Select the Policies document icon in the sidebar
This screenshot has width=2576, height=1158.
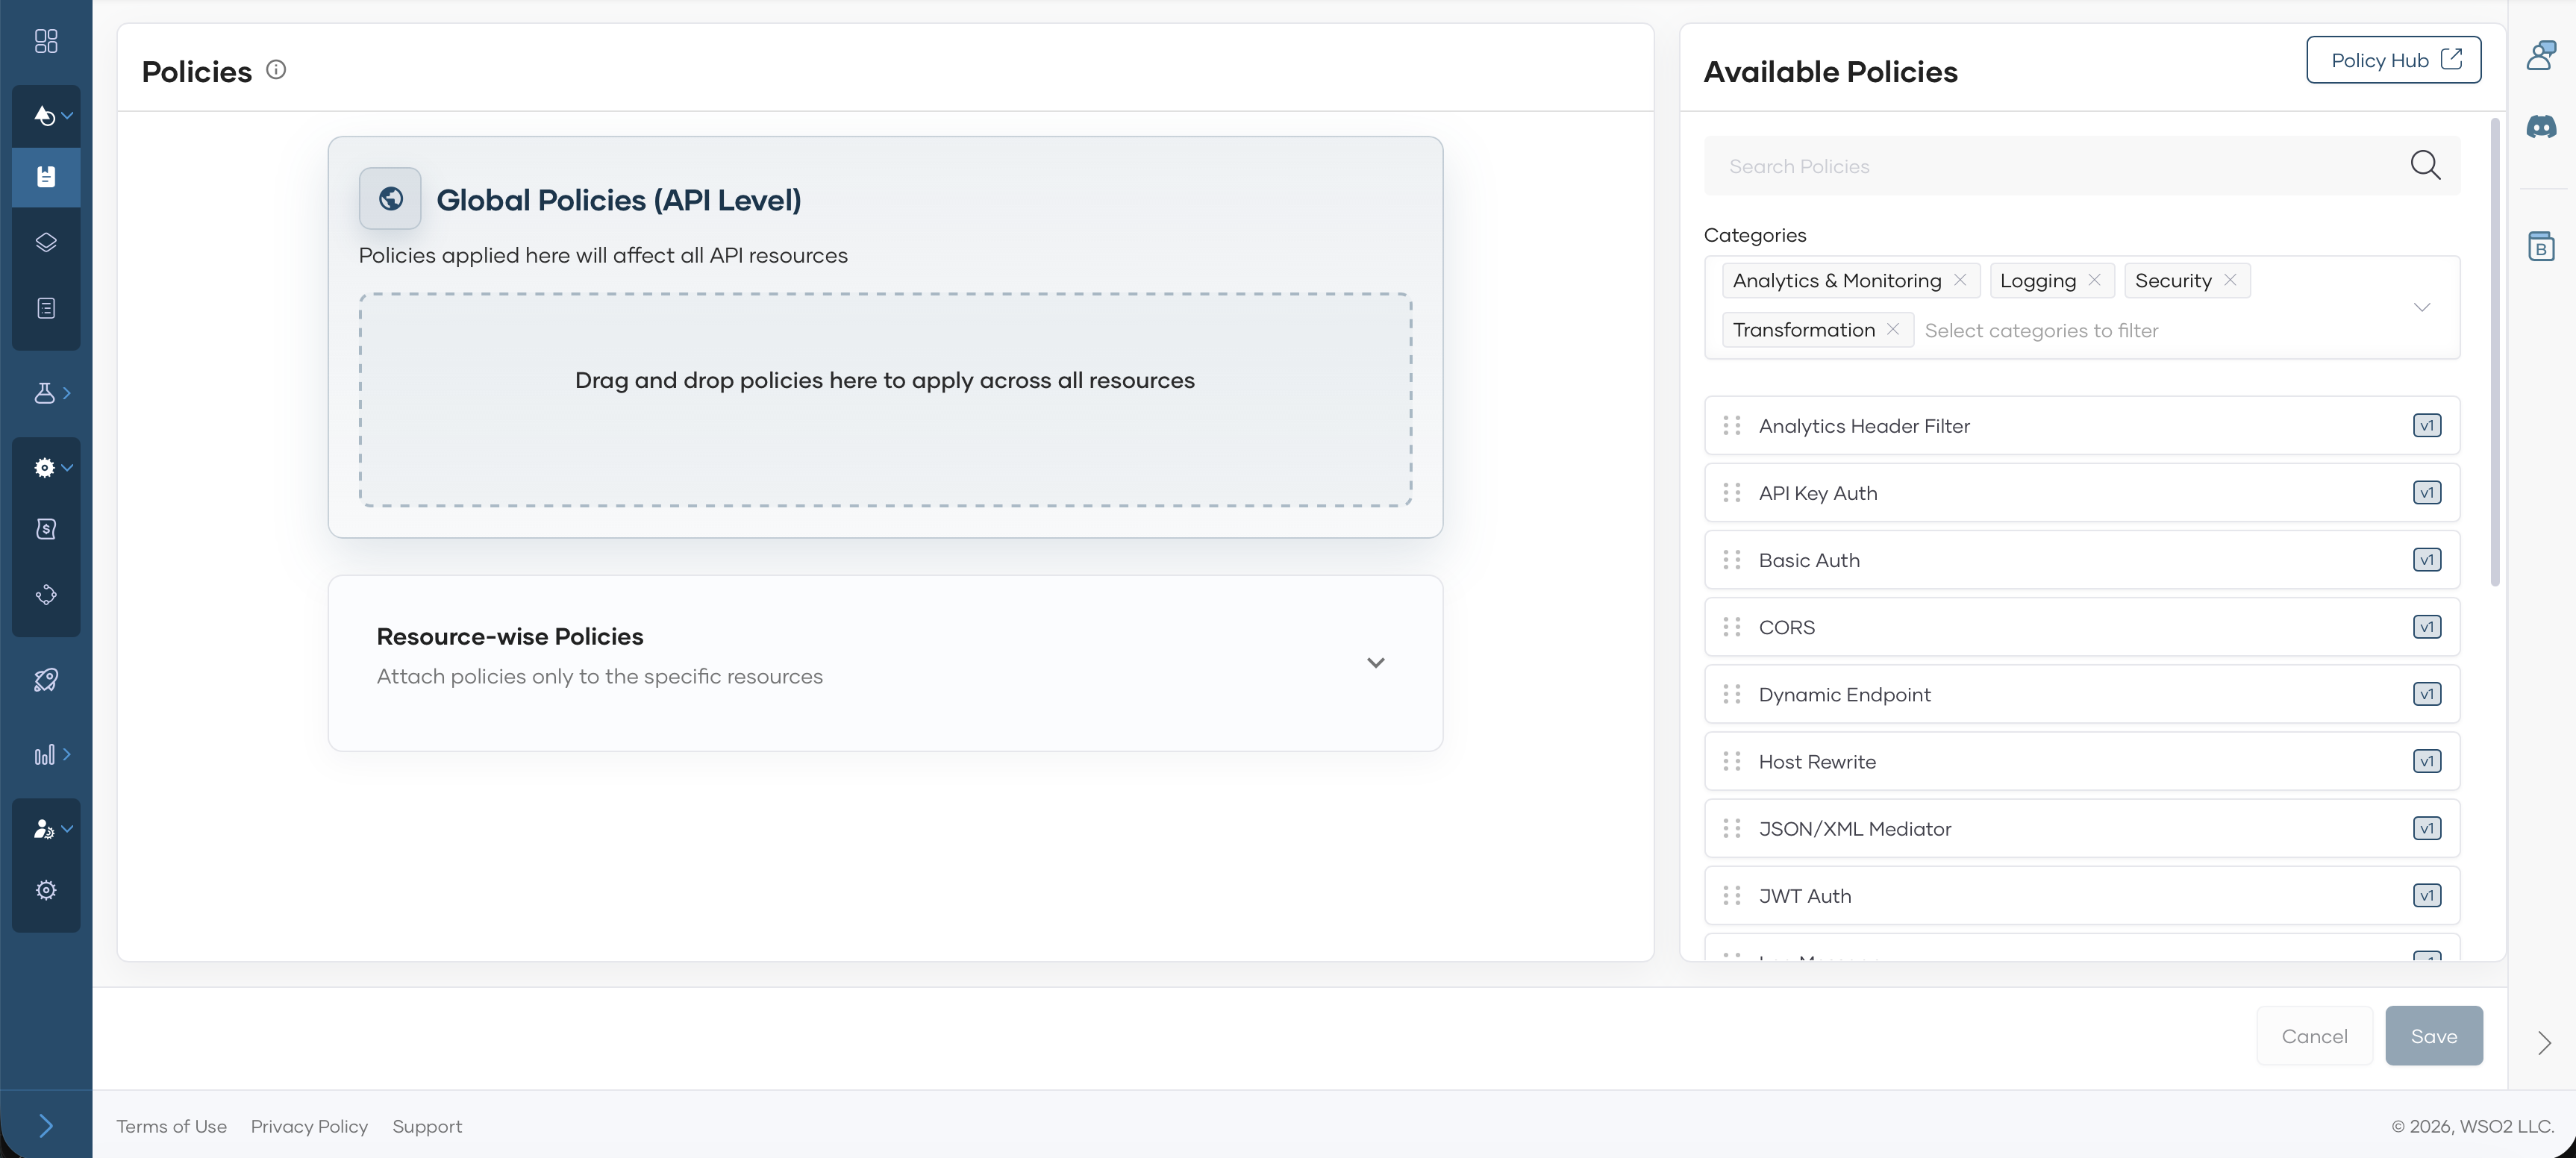(x=45, y=177)
